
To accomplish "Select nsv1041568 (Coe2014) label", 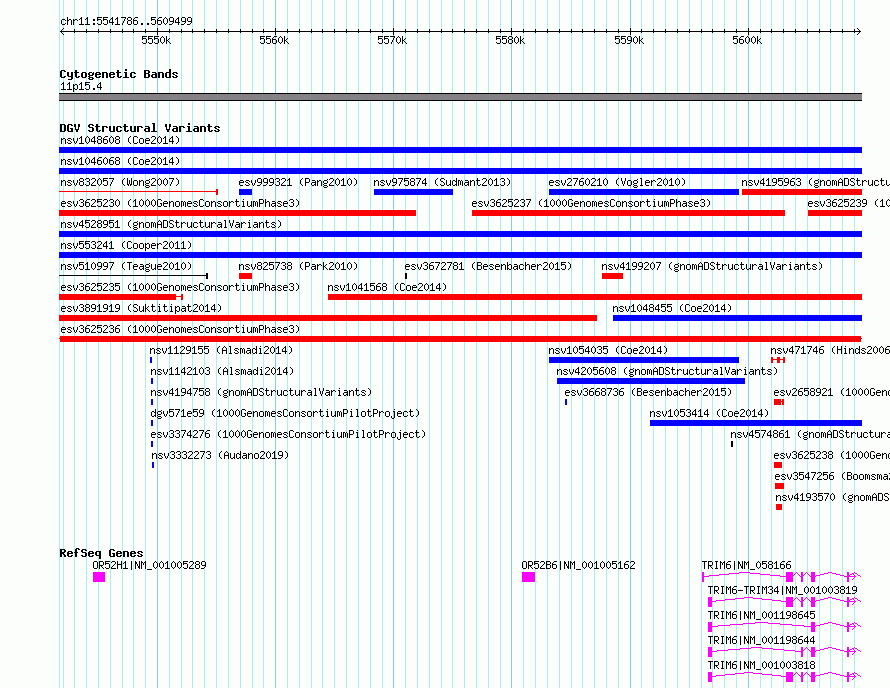I will click(x=387, y=287).
